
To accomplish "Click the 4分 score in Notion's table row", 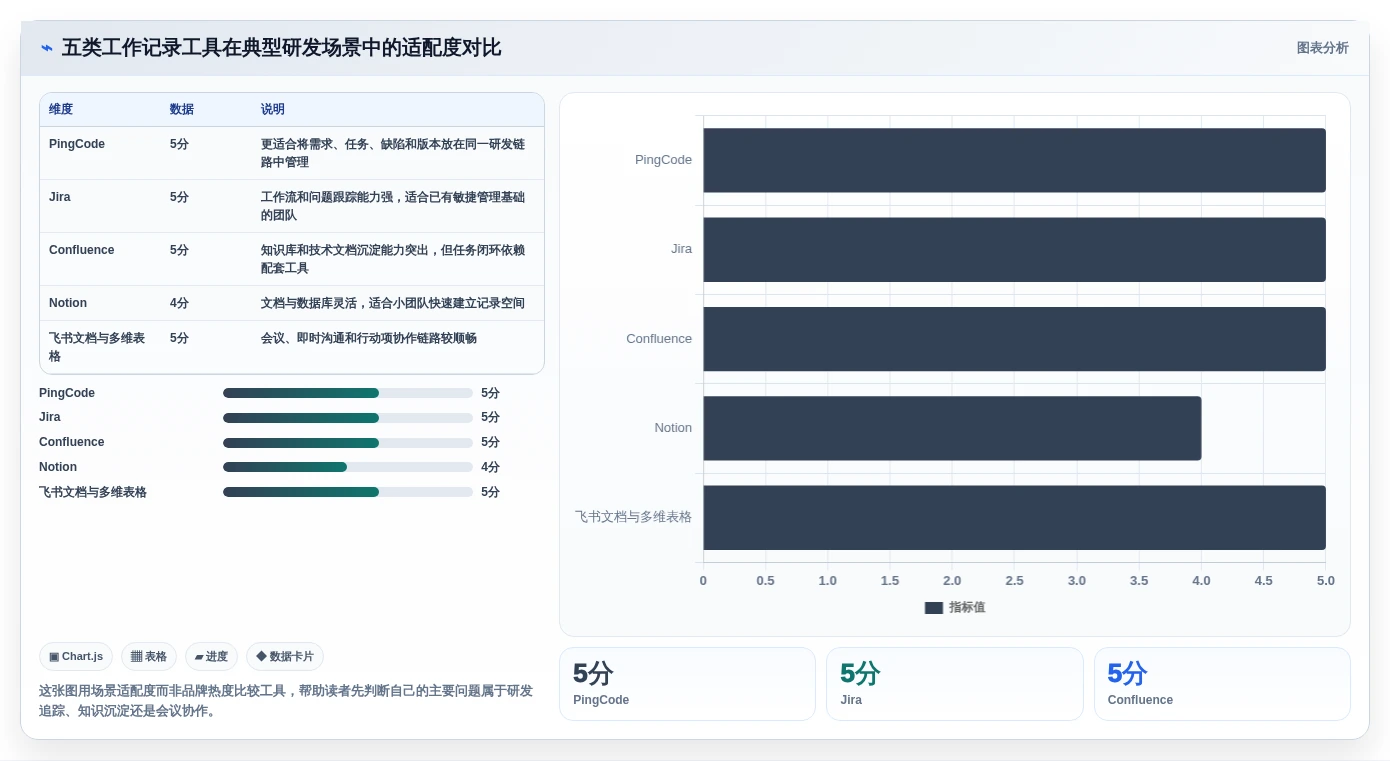I will point(179,303).
